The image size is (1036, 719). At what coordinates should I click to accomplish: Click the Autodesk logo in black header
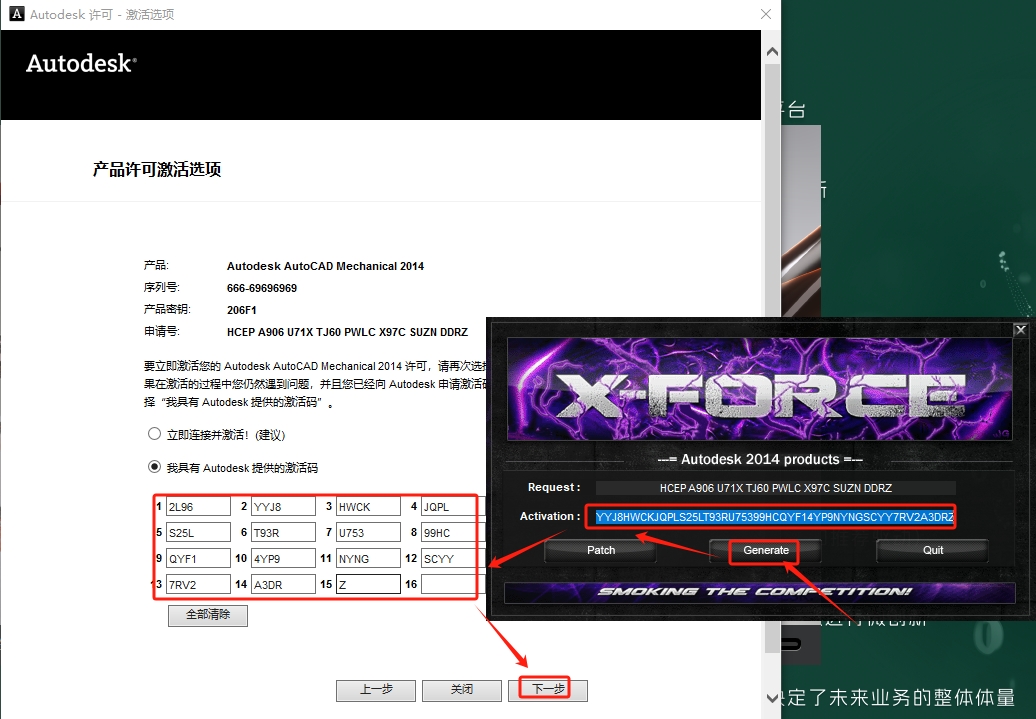point(81,63)
